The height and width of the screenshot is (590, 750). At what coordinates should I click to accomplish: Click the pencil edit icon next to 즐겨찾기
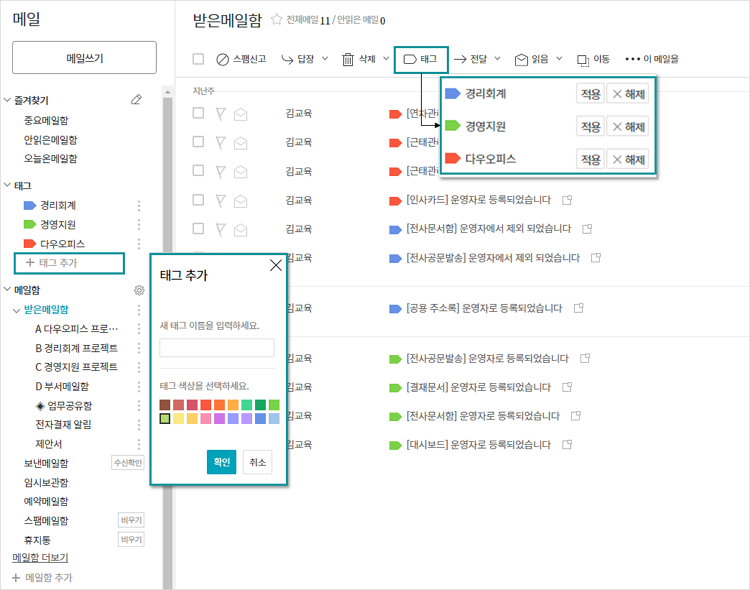click(x=136, y=100)
